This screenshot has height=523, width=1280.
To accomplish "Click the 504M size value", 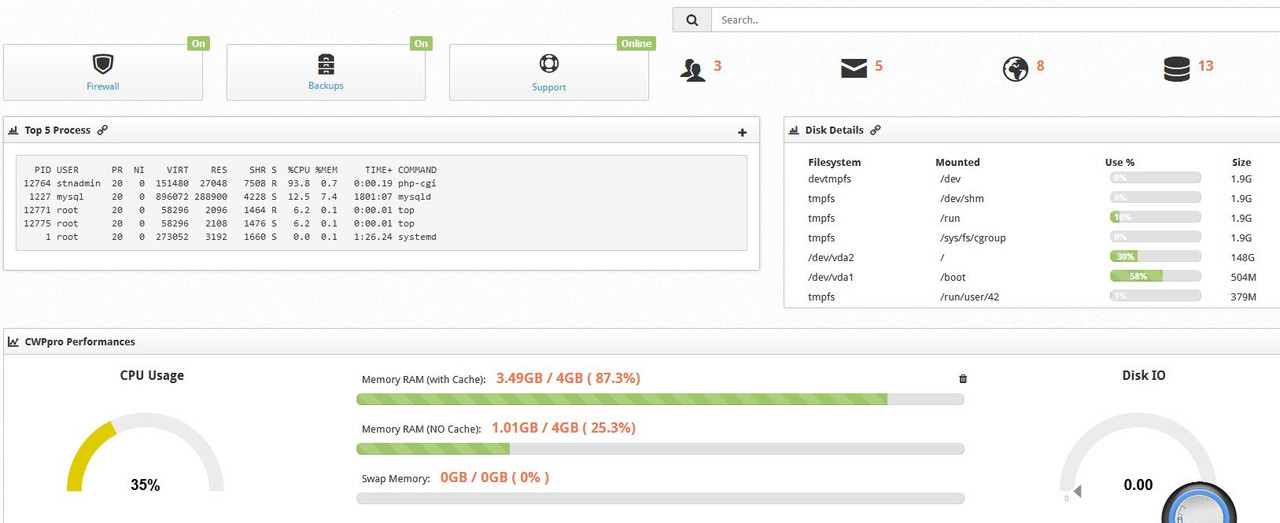I will pos(1243,277).
